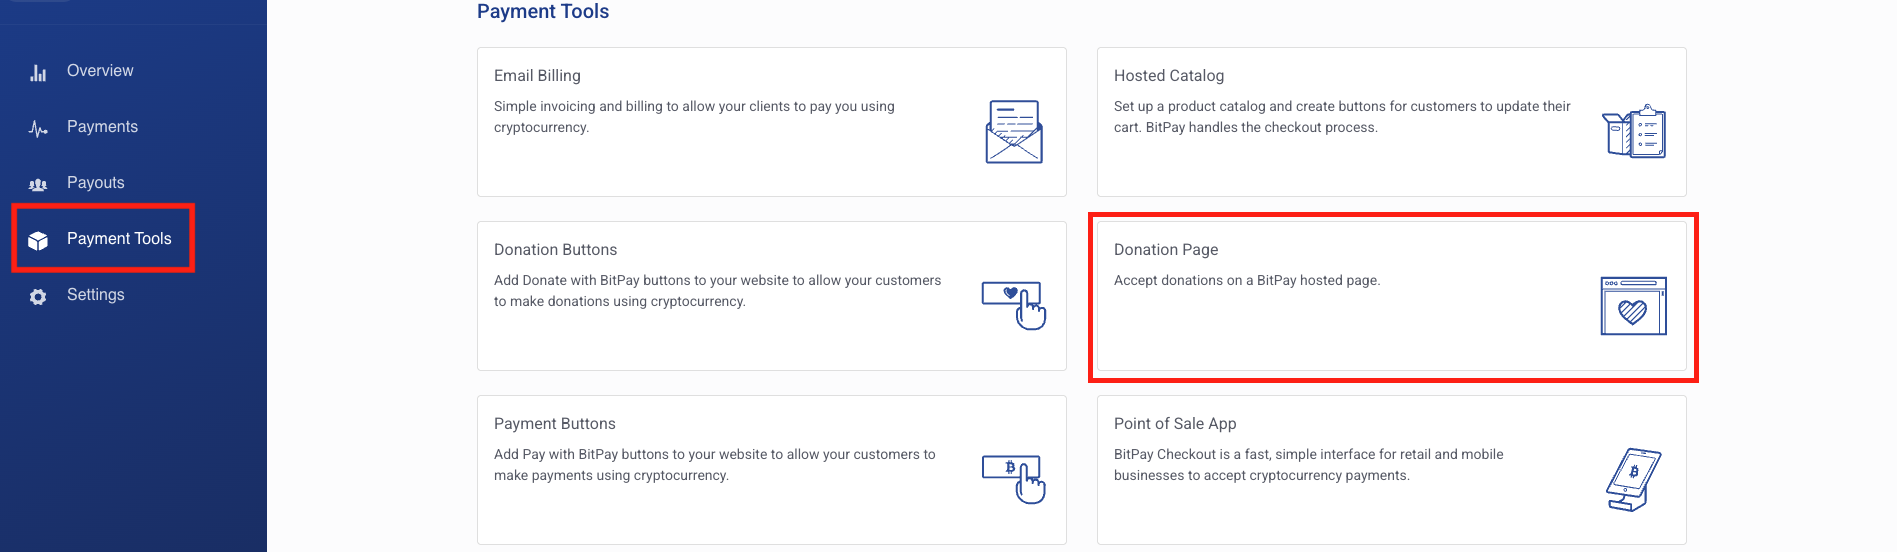Open the Email Billing card title
This screenshot has width=1897, height=552.
[537, 76]
